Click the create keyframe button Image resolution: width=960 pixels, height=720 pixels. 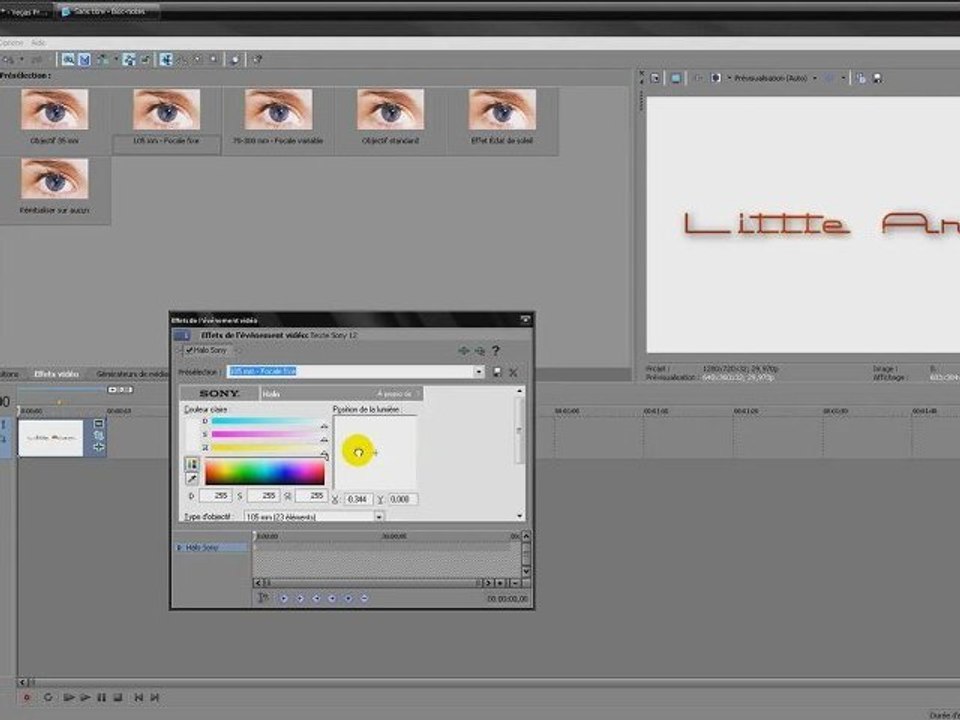coord(348,598)
